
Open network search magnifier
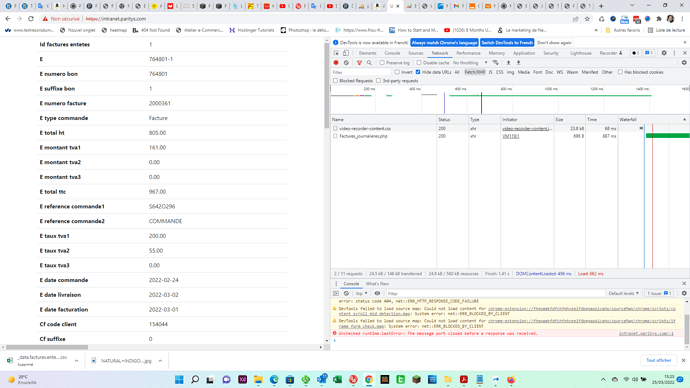369,62
